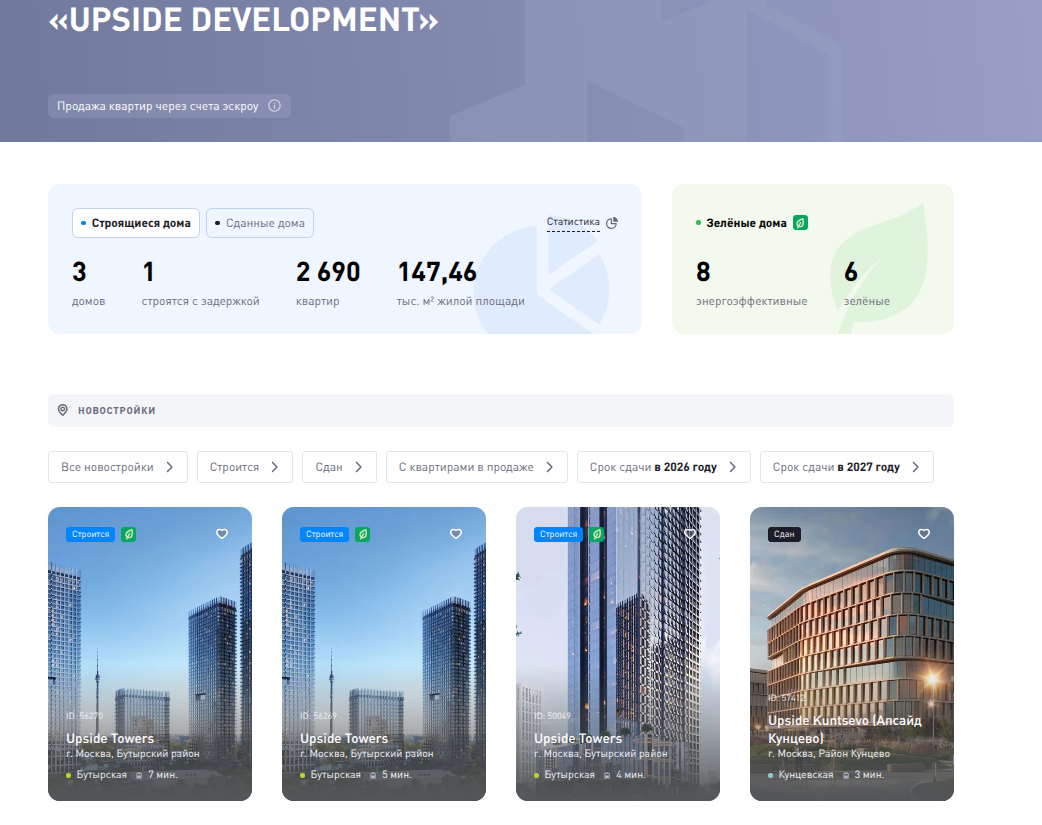Image resolution: width=1042 pixels, height=825 pixels.
Task: Click the green leaf badge beside Зелёные дома
Action: click(800, 223)
